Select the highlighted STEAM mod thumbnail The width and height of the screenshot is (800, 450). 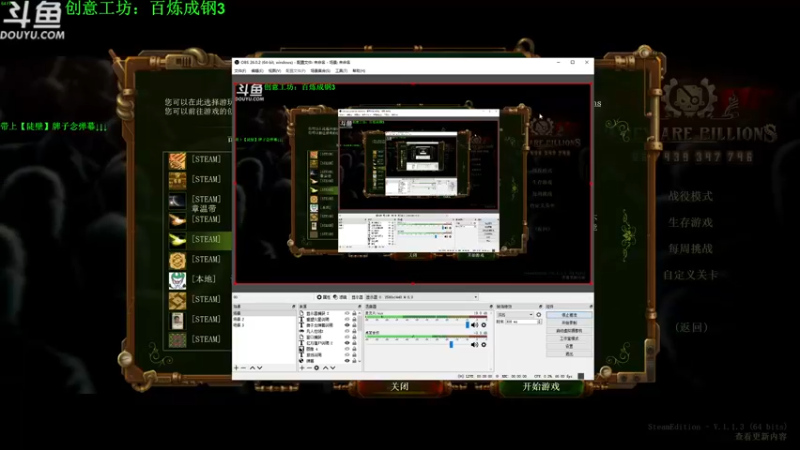[x=178, y=240]
